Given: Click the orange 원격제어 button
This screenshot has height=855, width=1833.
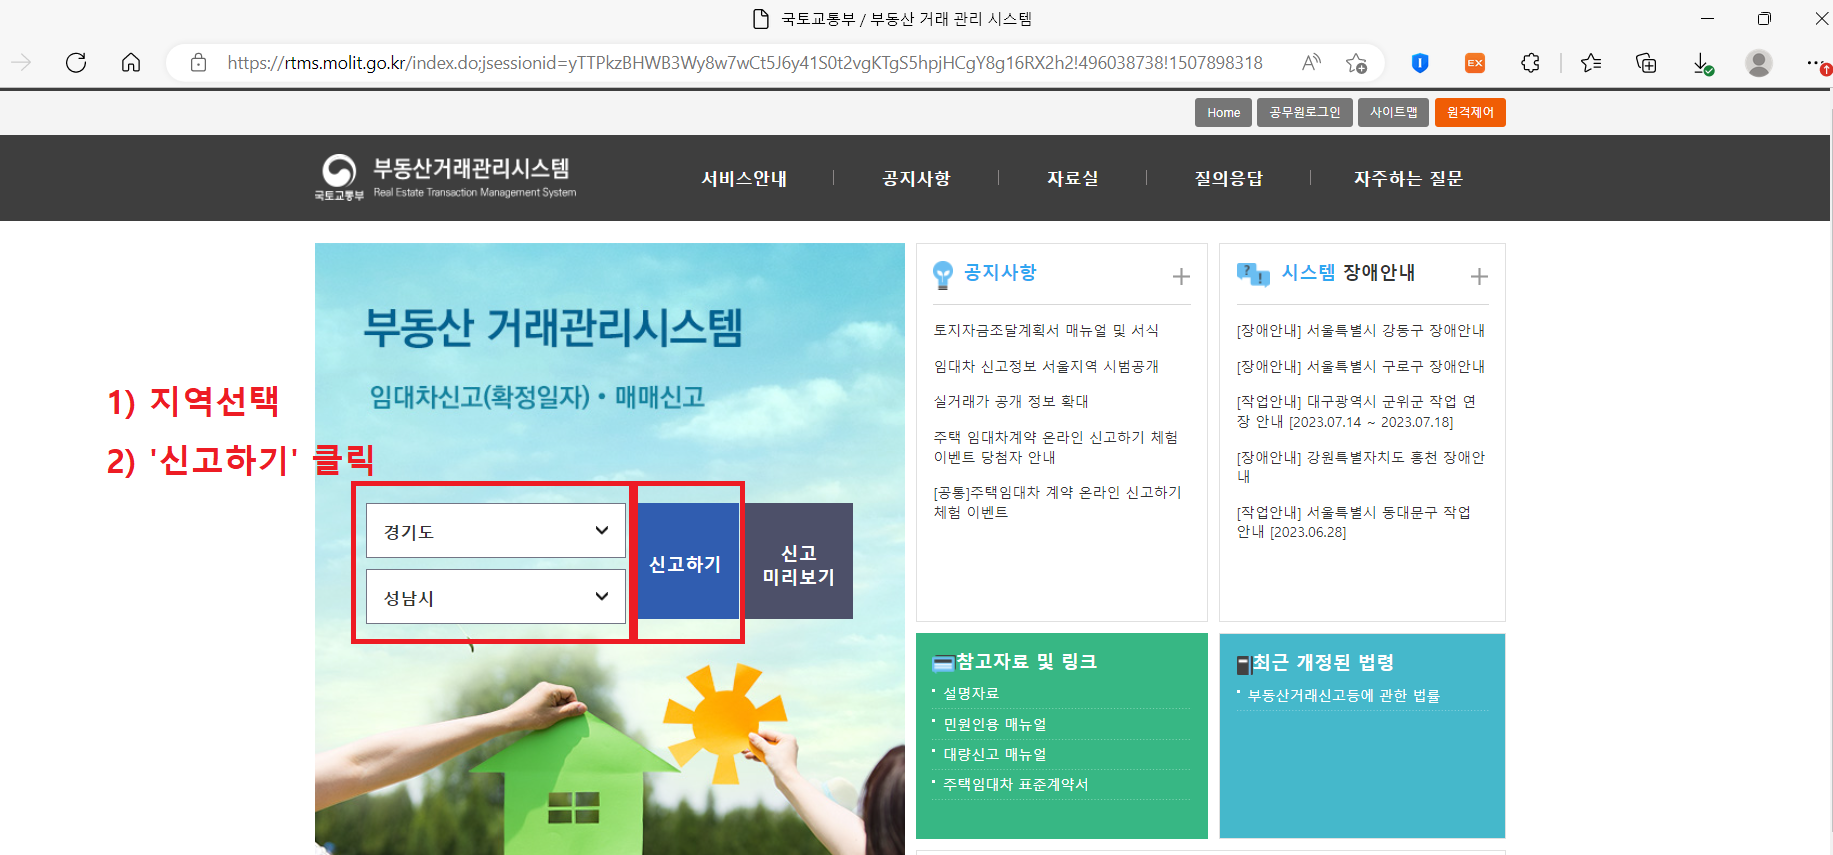Looking at the screenshot, I should 1470,112.
